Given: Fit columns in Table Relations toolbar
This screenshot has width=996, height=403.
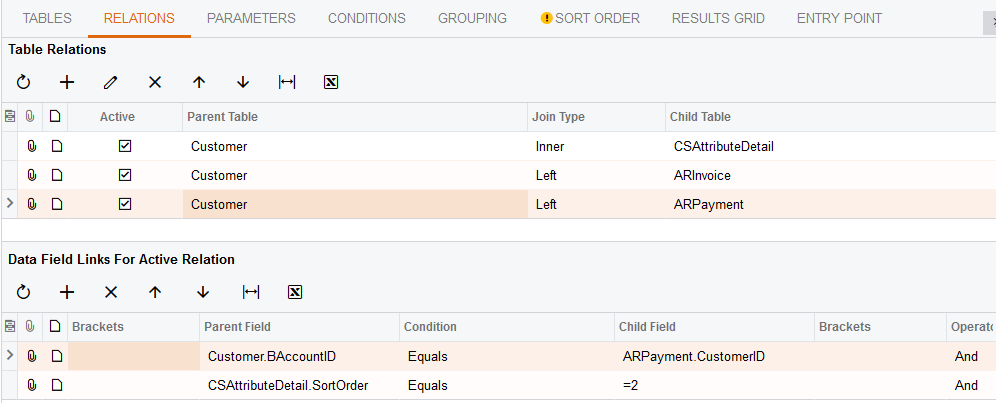Looking at the screenshot, I should pos(287,82).
